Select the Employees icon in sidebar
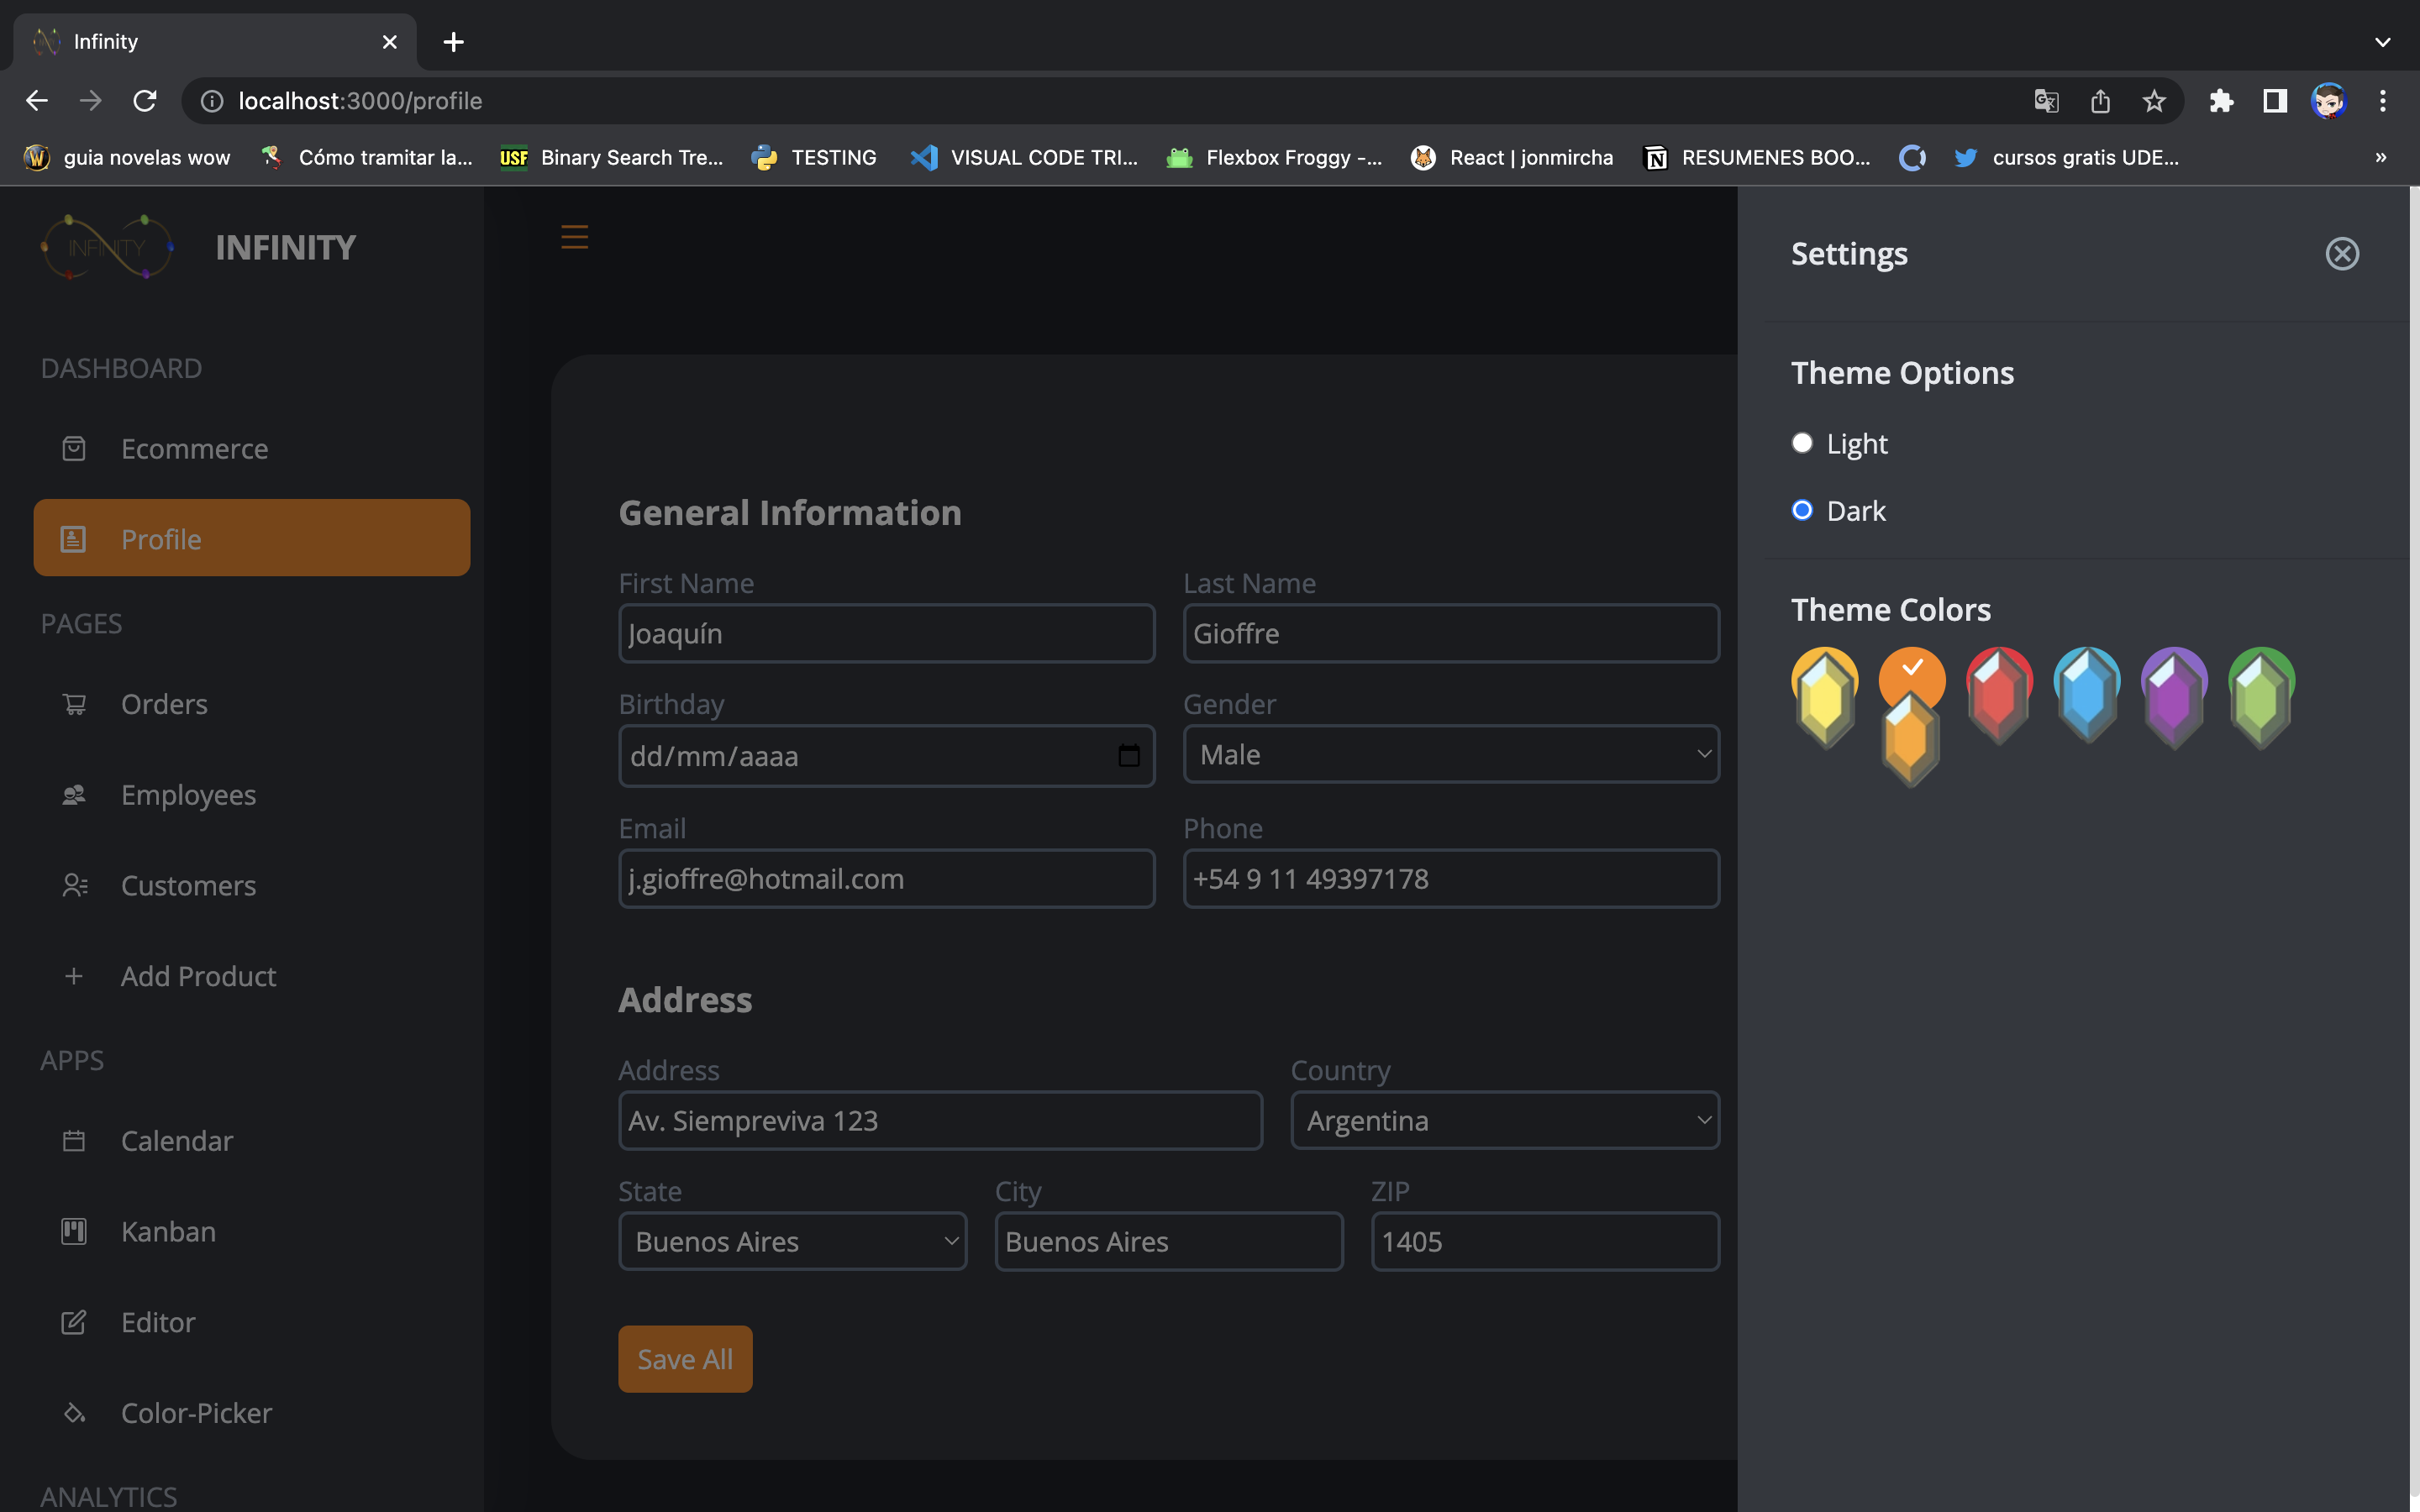This screenshot has width=2420, height=1512. 74,794
